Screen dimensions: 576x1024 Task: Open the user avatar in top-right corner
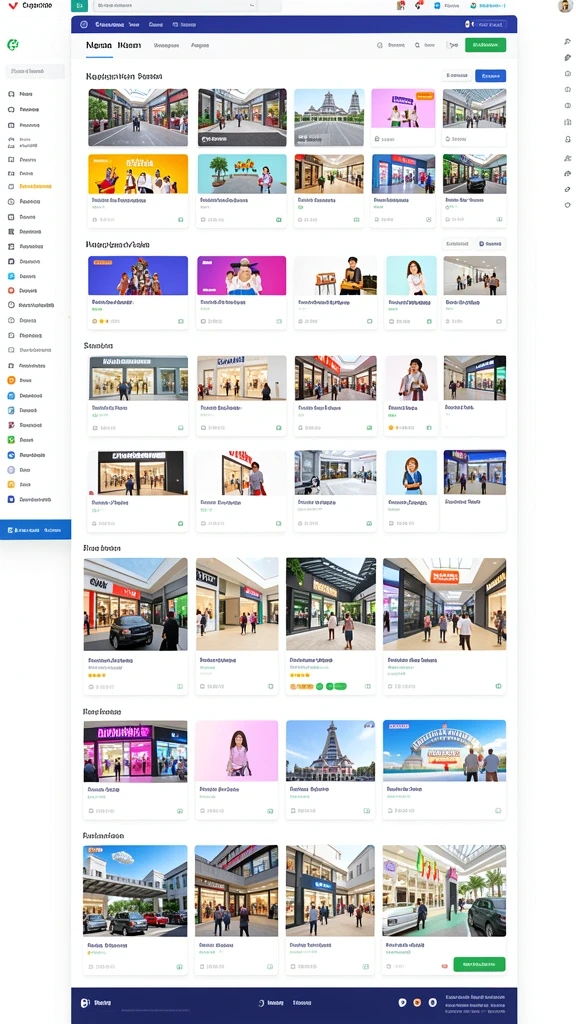point(565,6)
